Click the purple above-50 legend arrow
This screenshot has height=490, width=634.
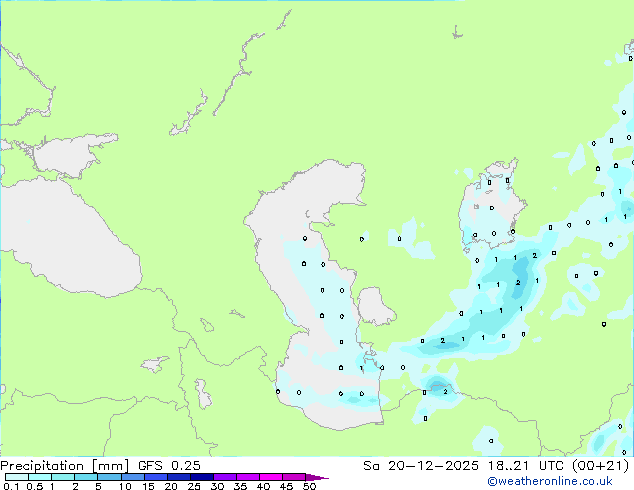tap(317, 477)
